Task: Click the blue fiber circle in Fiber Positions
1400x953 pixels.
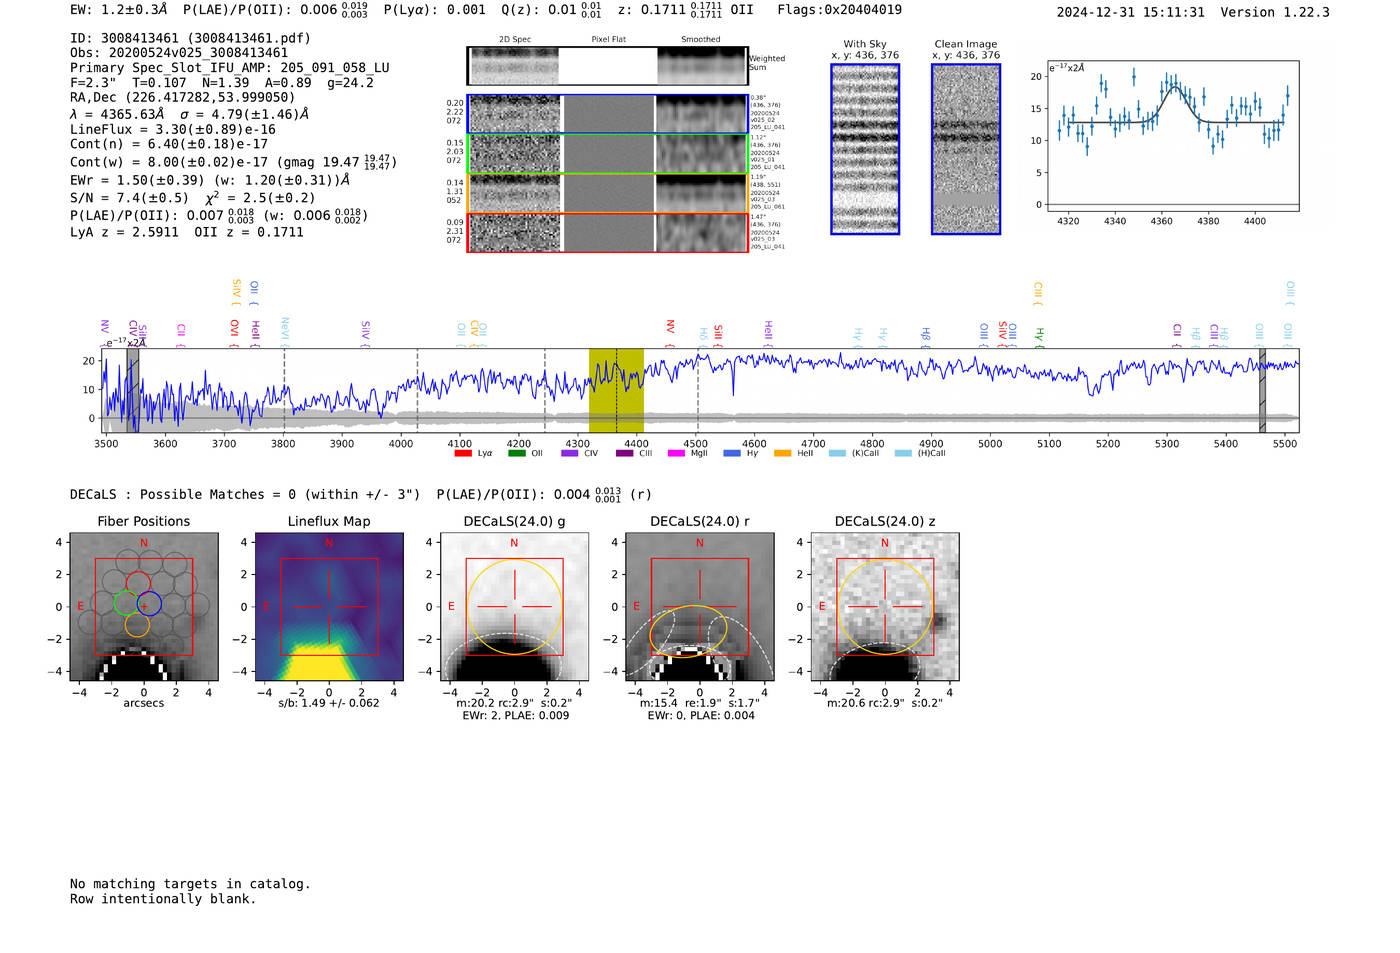Action: [x=150, y=603]
